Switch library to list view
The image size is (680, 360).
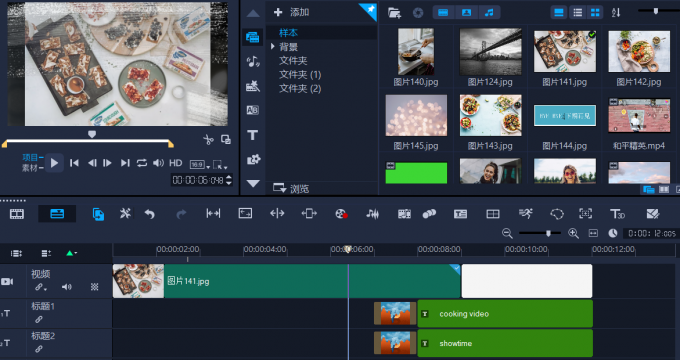pyautogui.click(x=578, y=13)
